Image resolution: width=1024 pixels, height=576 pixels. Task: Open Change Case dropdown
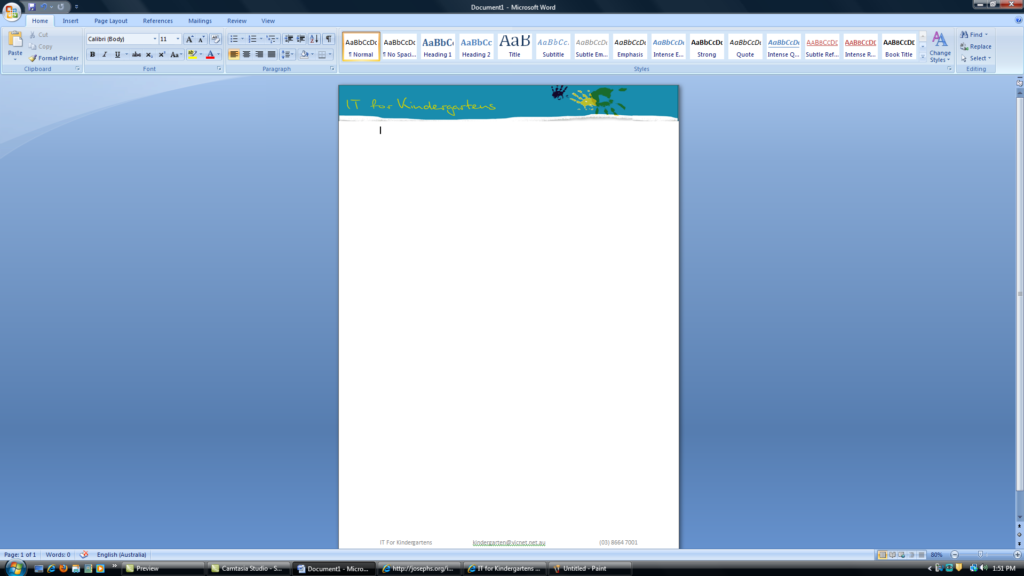pos(175,55)
